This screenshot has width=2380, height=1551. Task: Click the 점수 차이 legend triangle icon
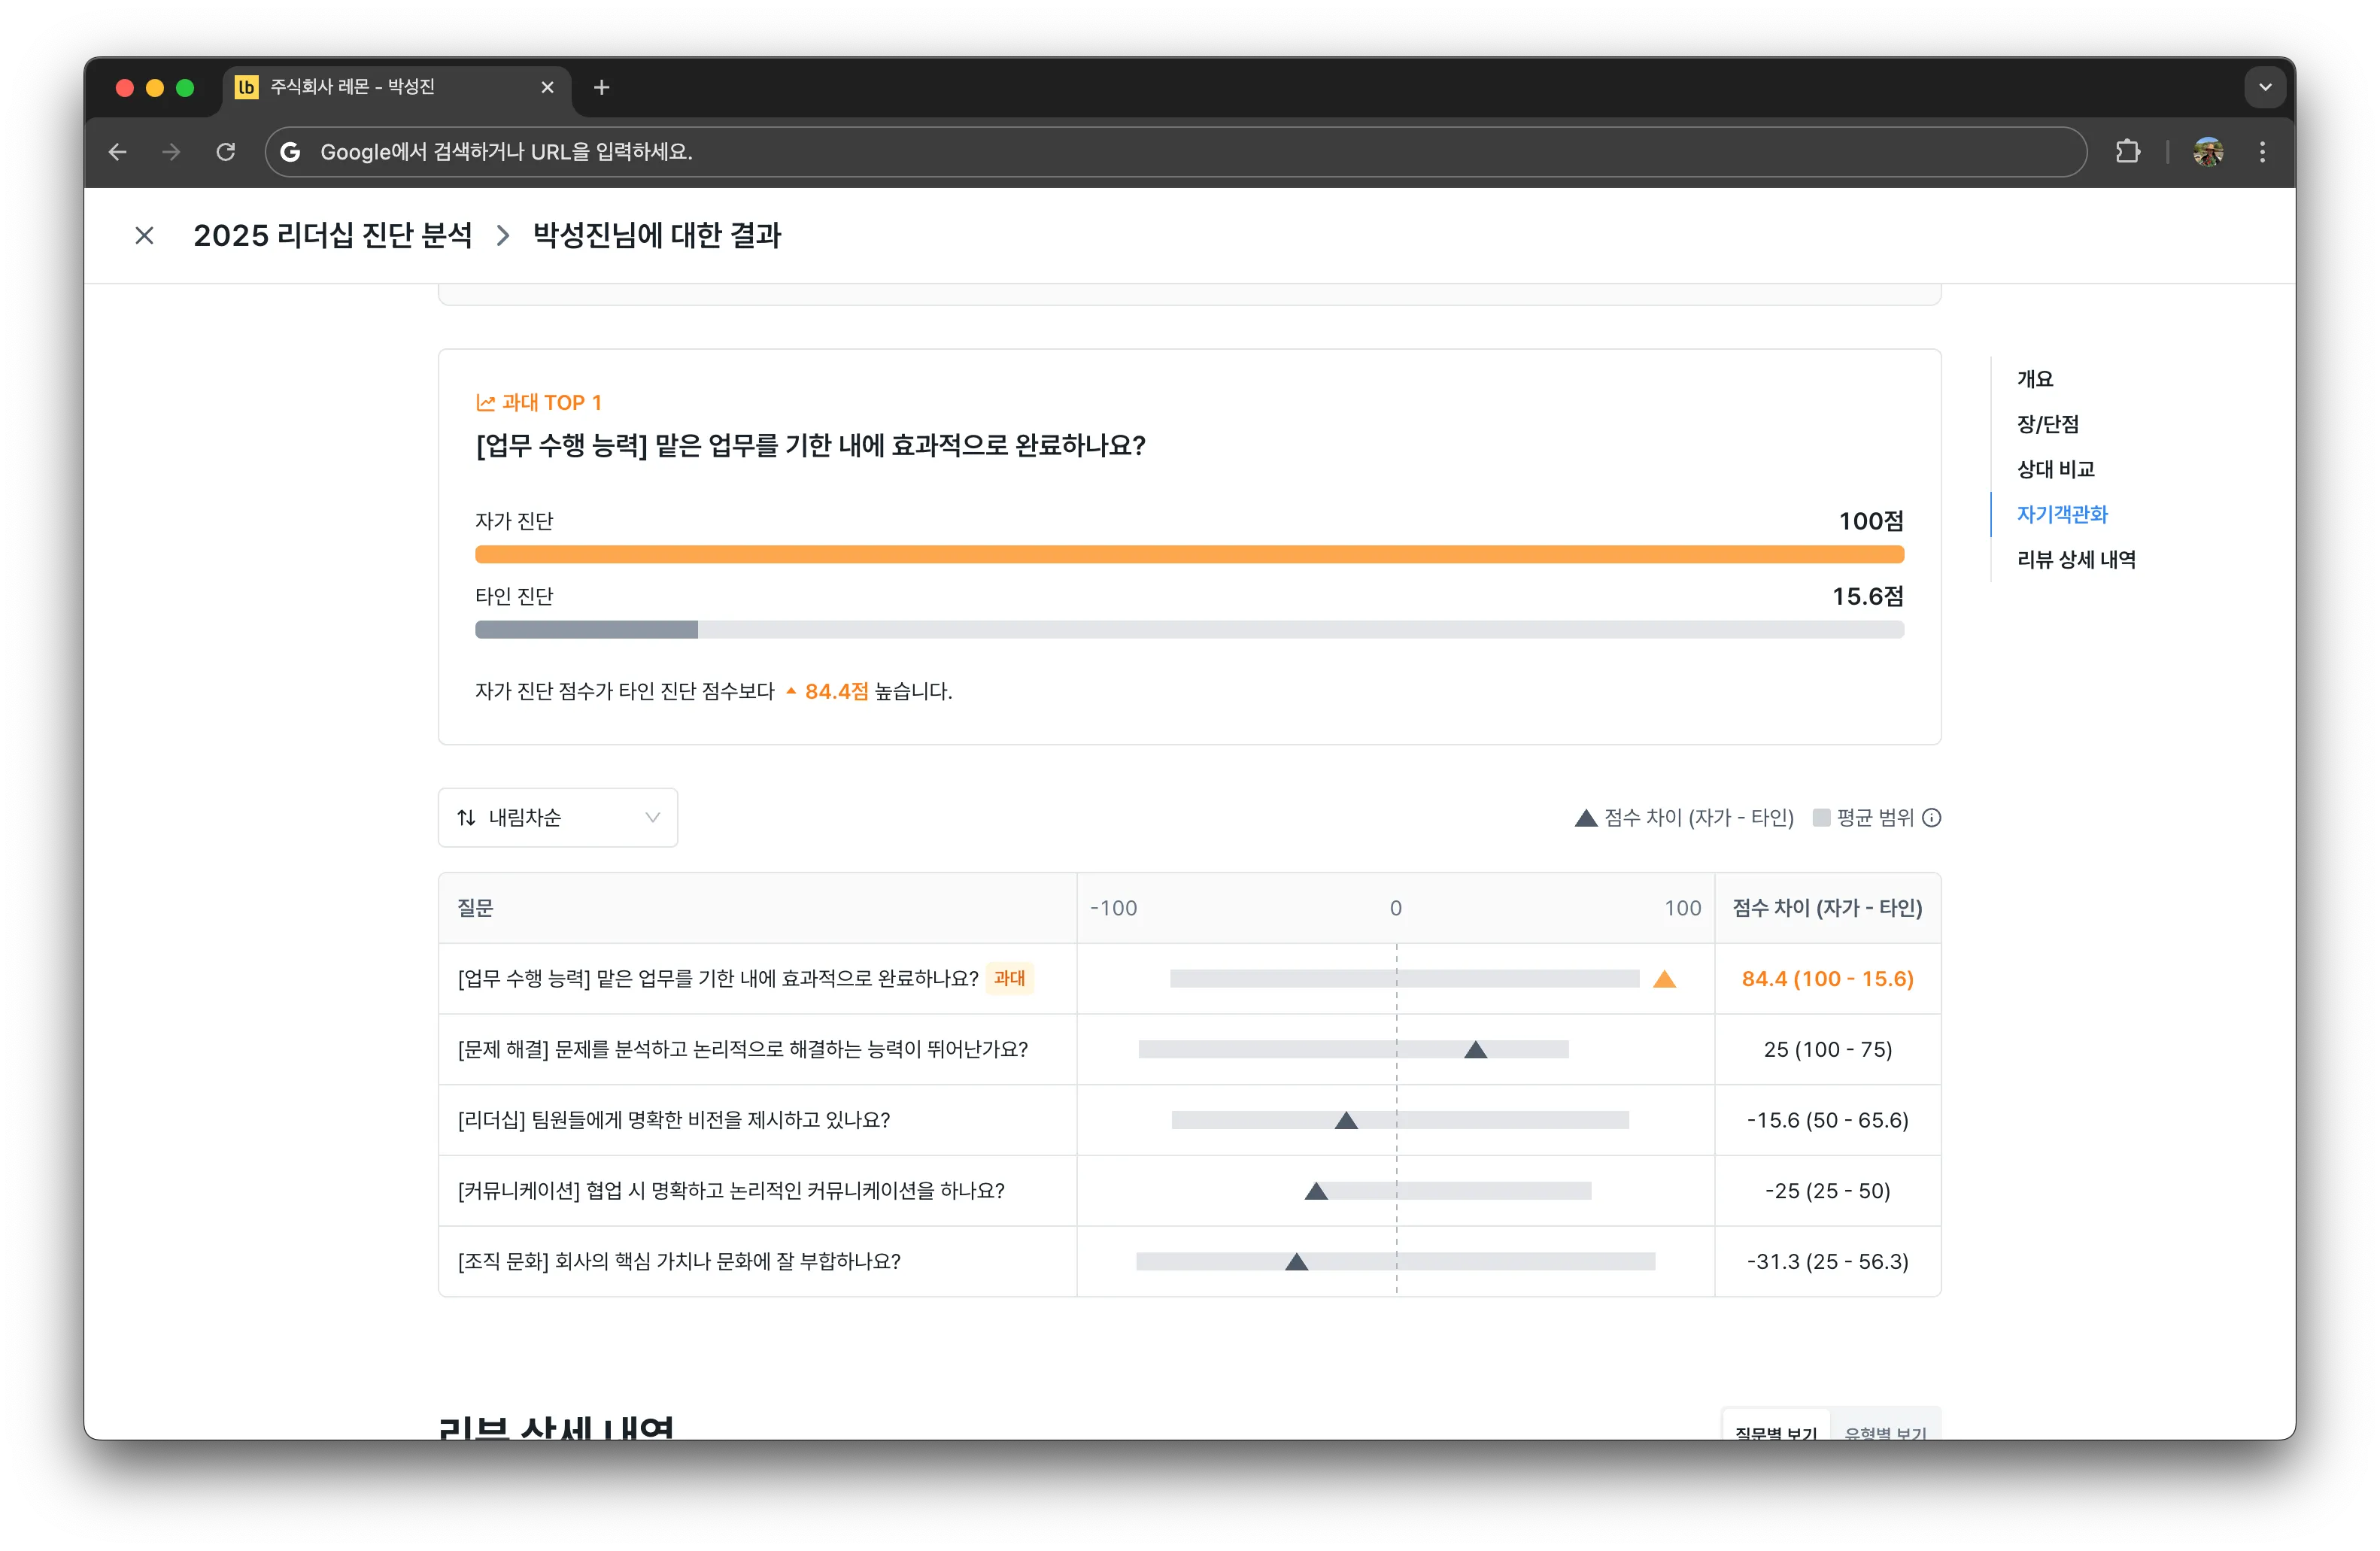1585,818
